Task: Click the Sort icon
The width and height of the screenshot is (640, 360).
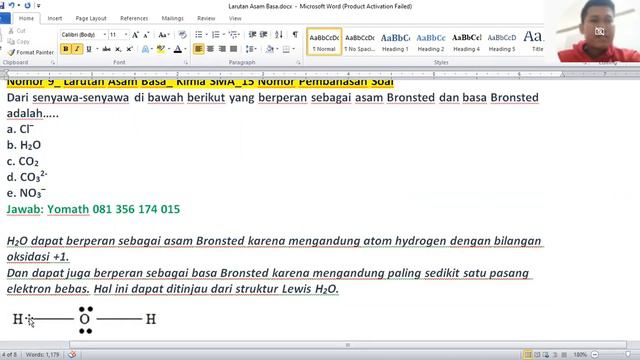Action: point(279,34)
